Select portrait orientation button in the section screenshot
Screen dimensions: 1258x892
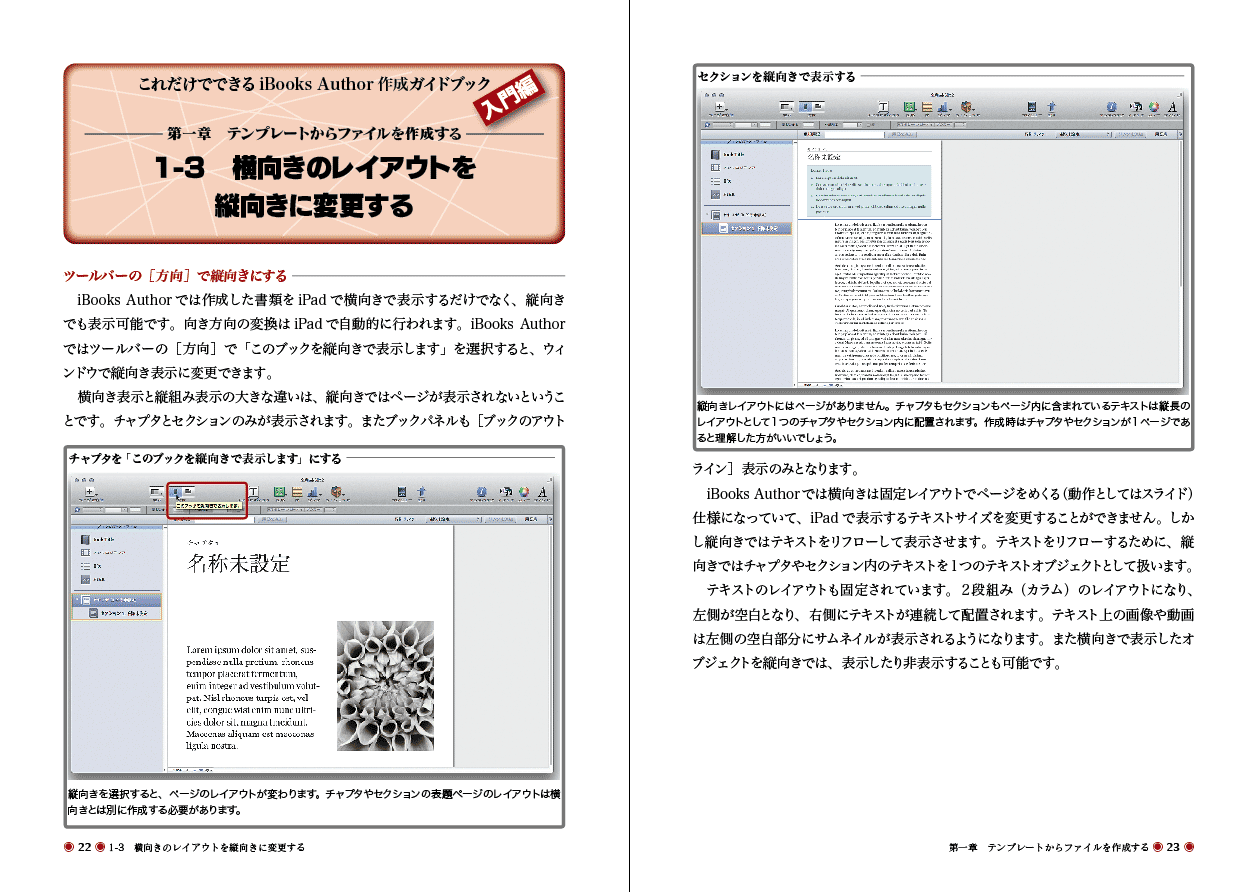coord(805,106)
